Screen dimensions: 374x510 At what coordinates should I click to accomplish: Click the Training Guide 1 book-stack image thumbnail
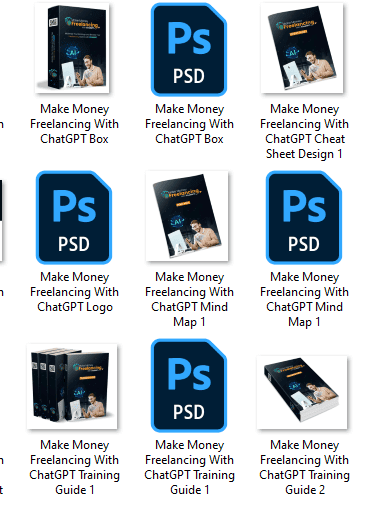72,387
